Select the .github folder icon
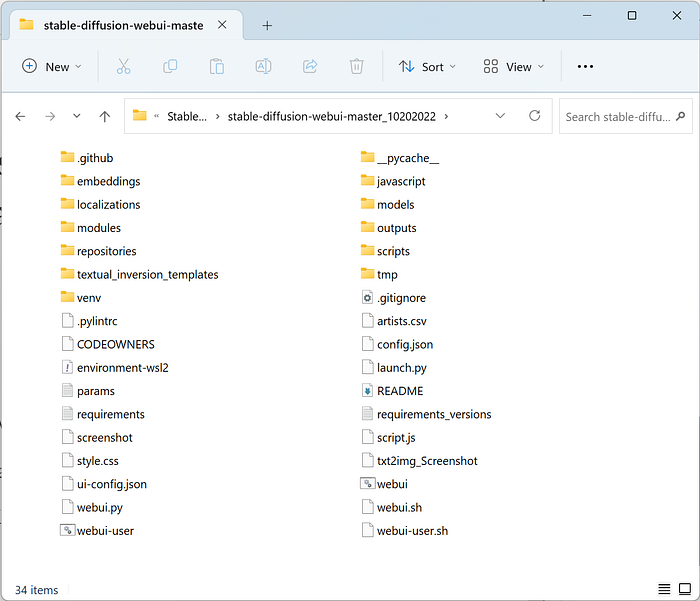The height and width of the screenshot is (601, 700). point(67,157)
